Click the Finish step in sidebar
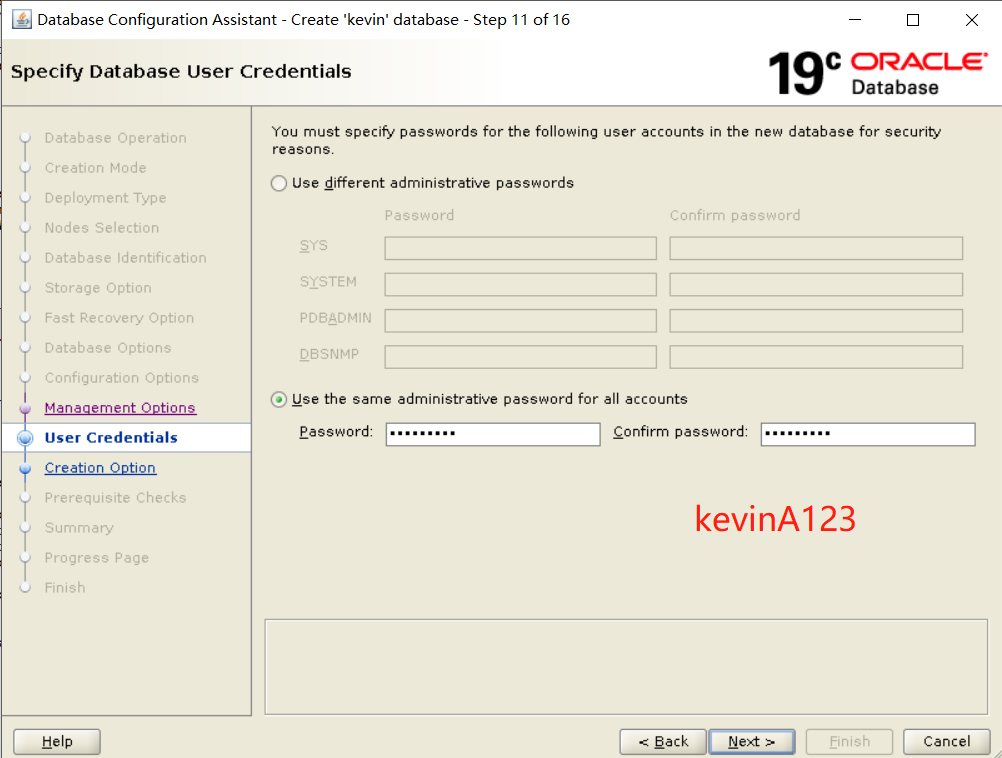 click(65, 588)
